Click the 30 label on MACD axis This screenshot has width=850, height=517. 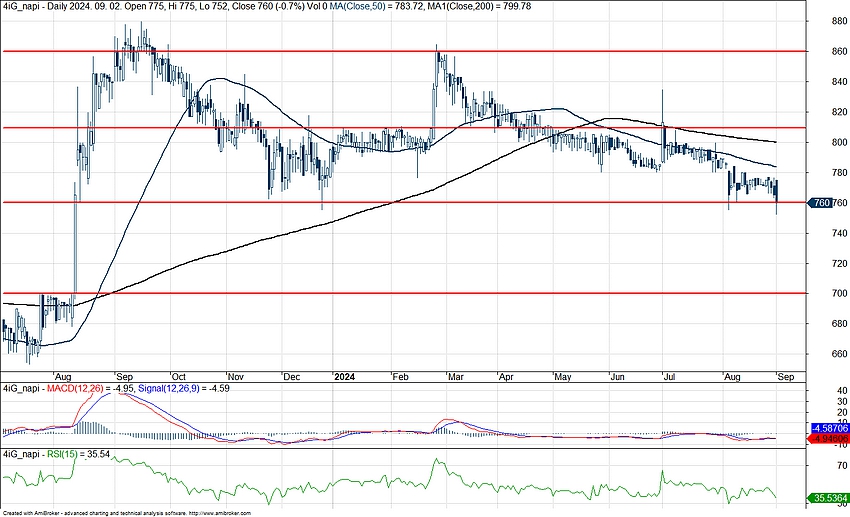(842, 402)
